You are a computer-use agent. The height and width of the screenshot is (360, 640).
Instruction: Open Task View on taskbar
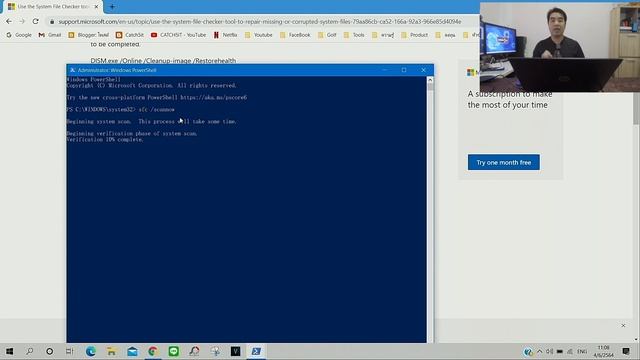(69, 351)
